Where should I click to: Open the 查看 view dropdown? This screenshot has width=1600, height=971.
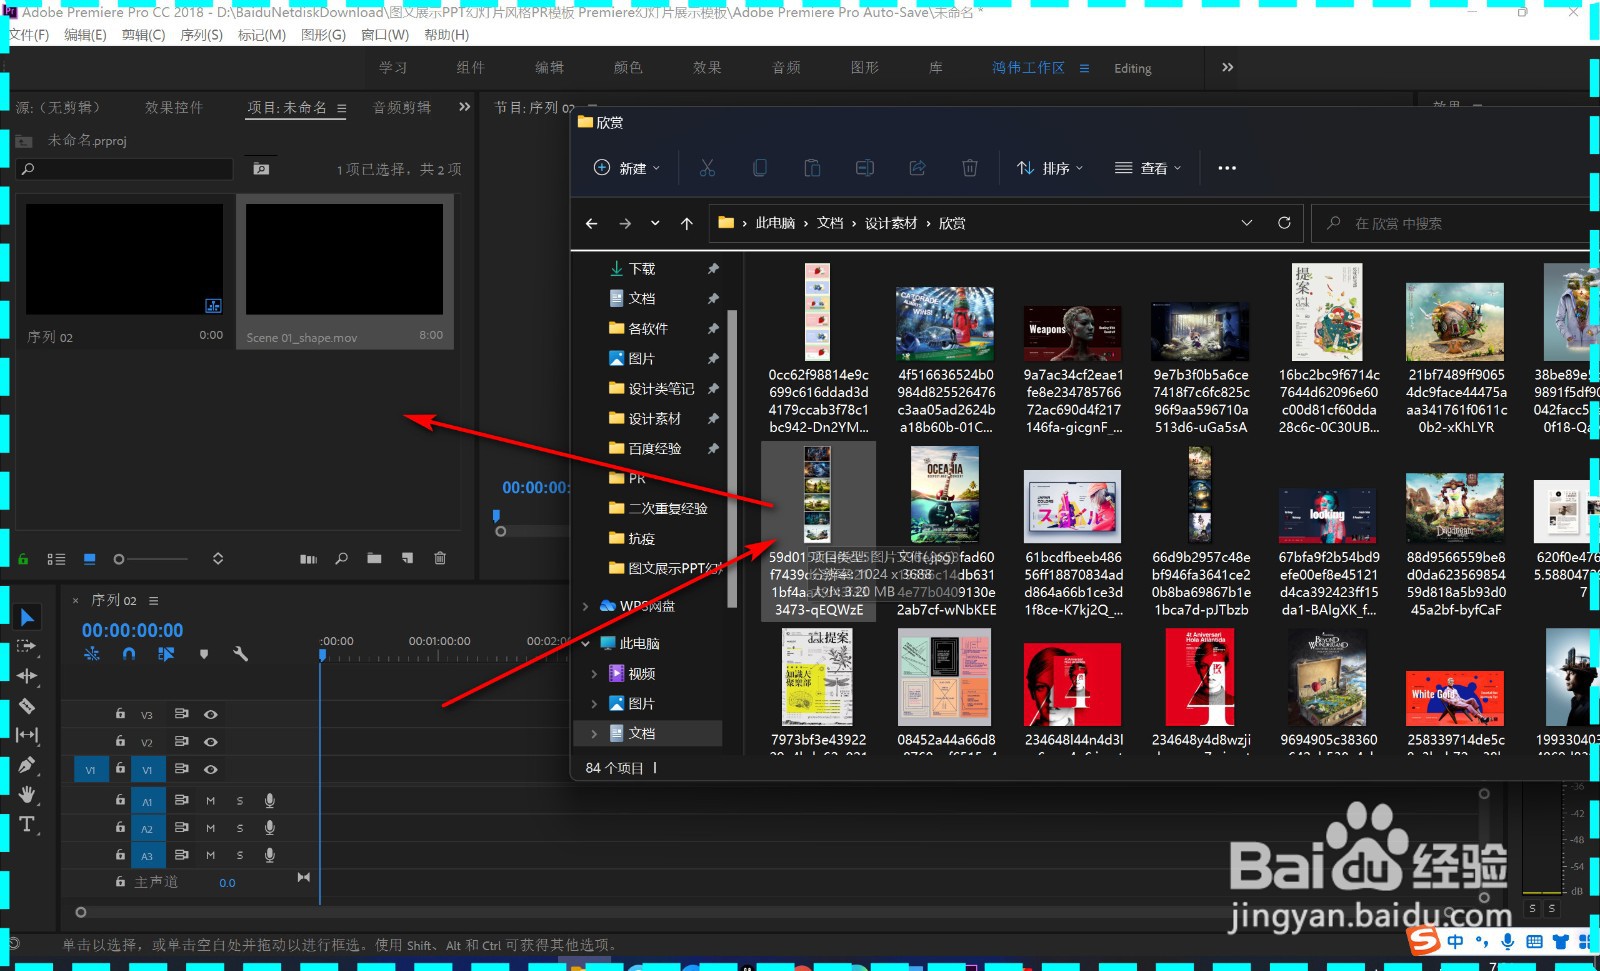[1148, 168]
